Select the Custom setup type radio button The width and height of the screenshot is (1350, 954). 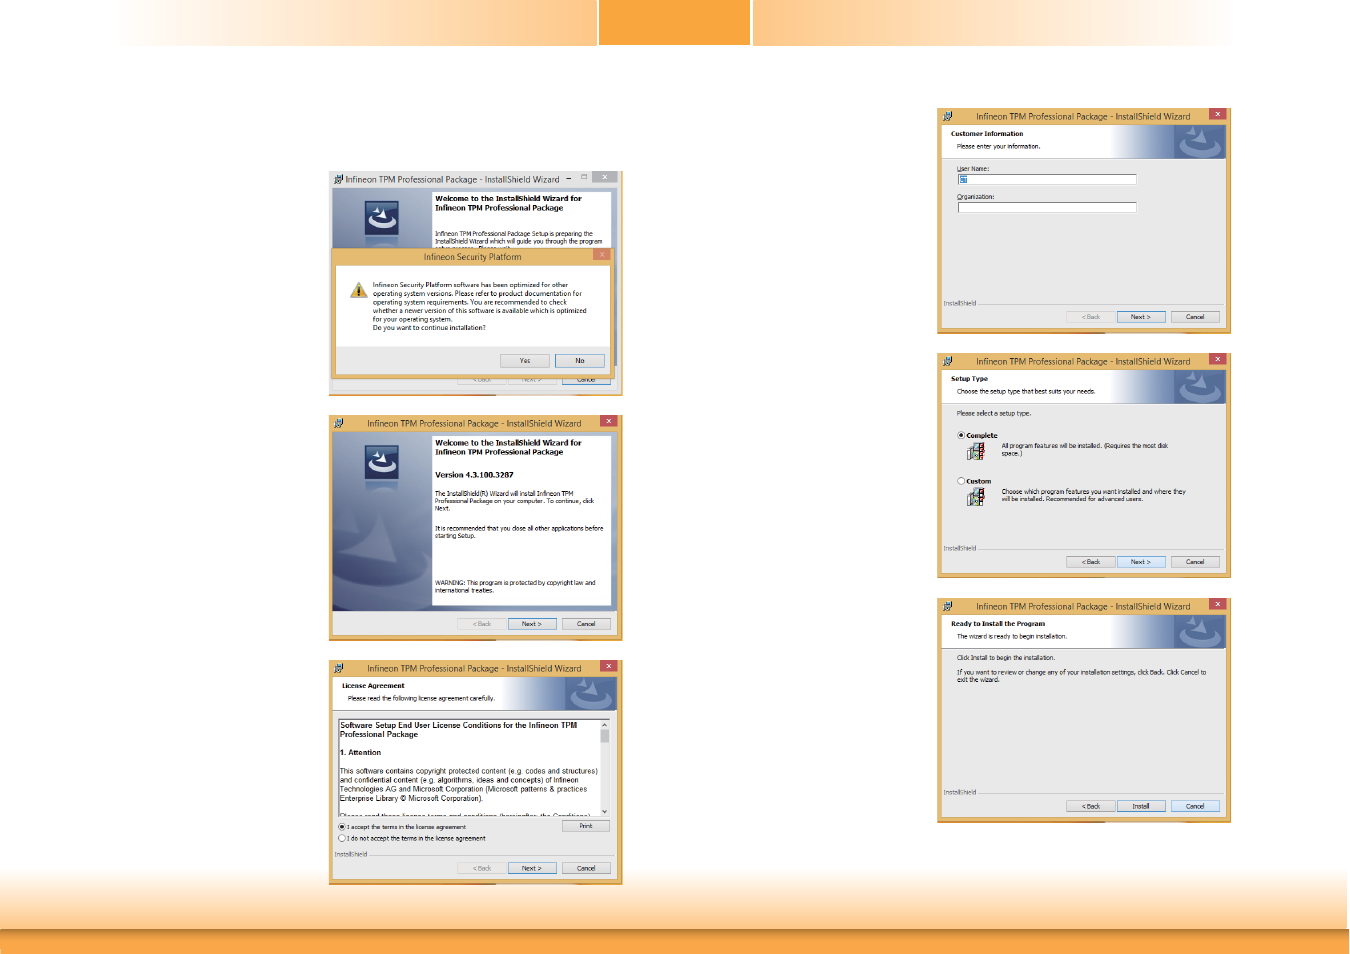click(961, 481)
